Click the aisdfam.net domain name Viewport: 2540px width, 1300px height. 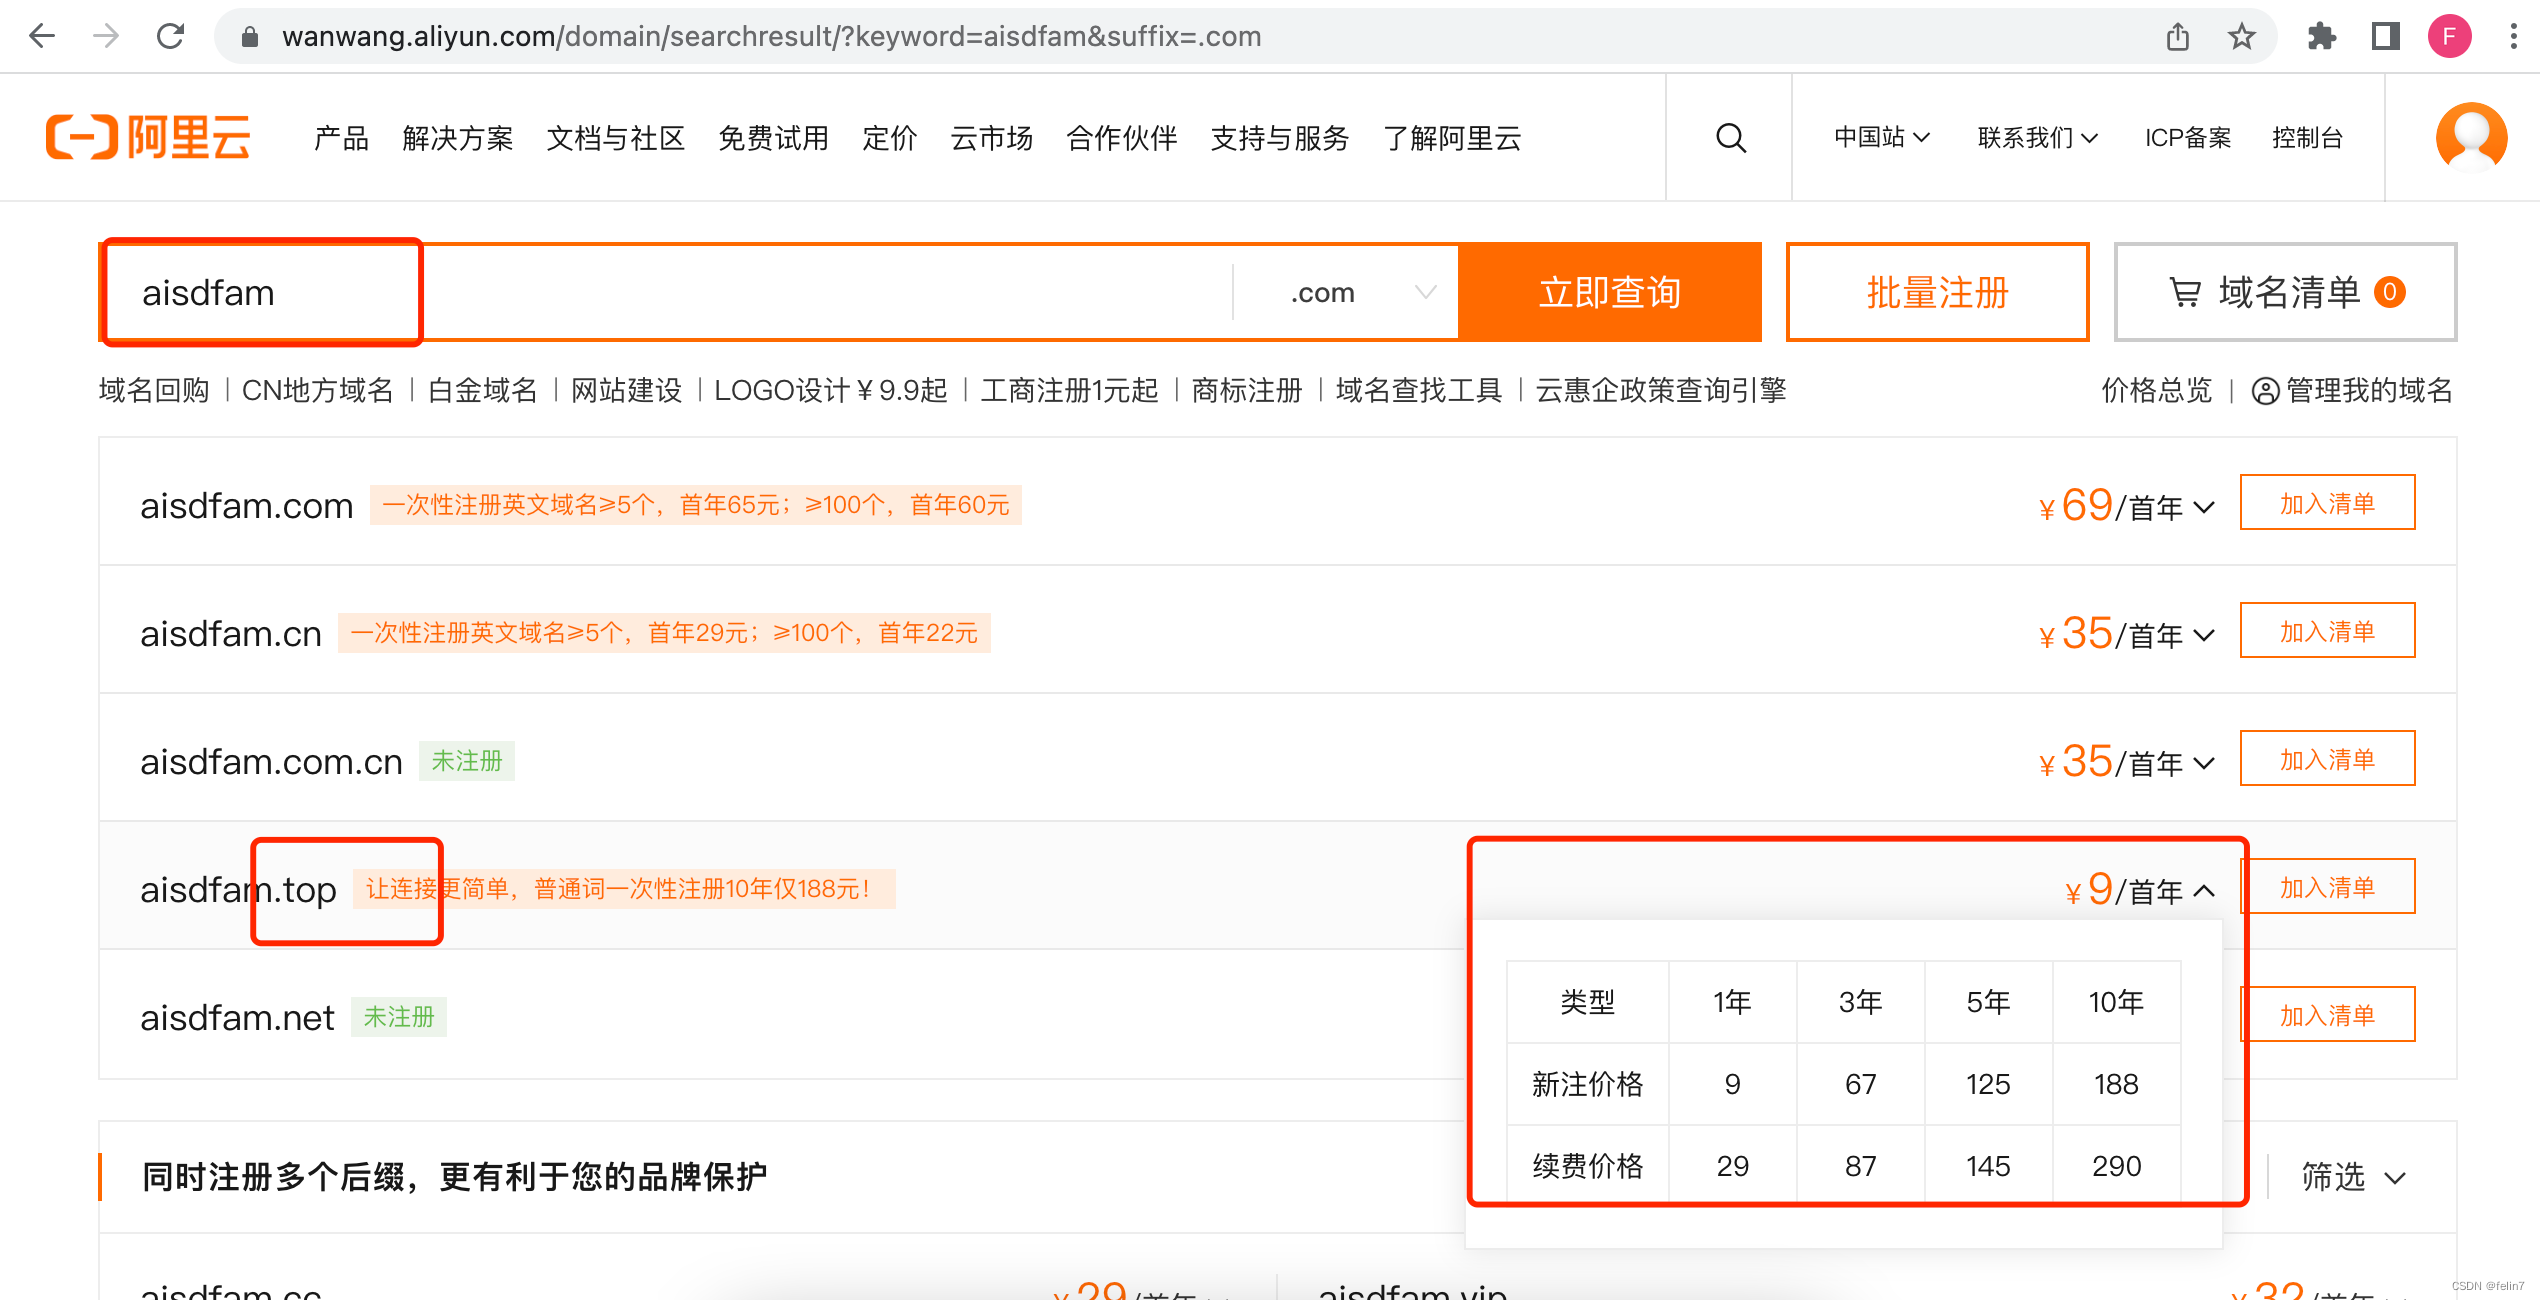coord(237,1018)
